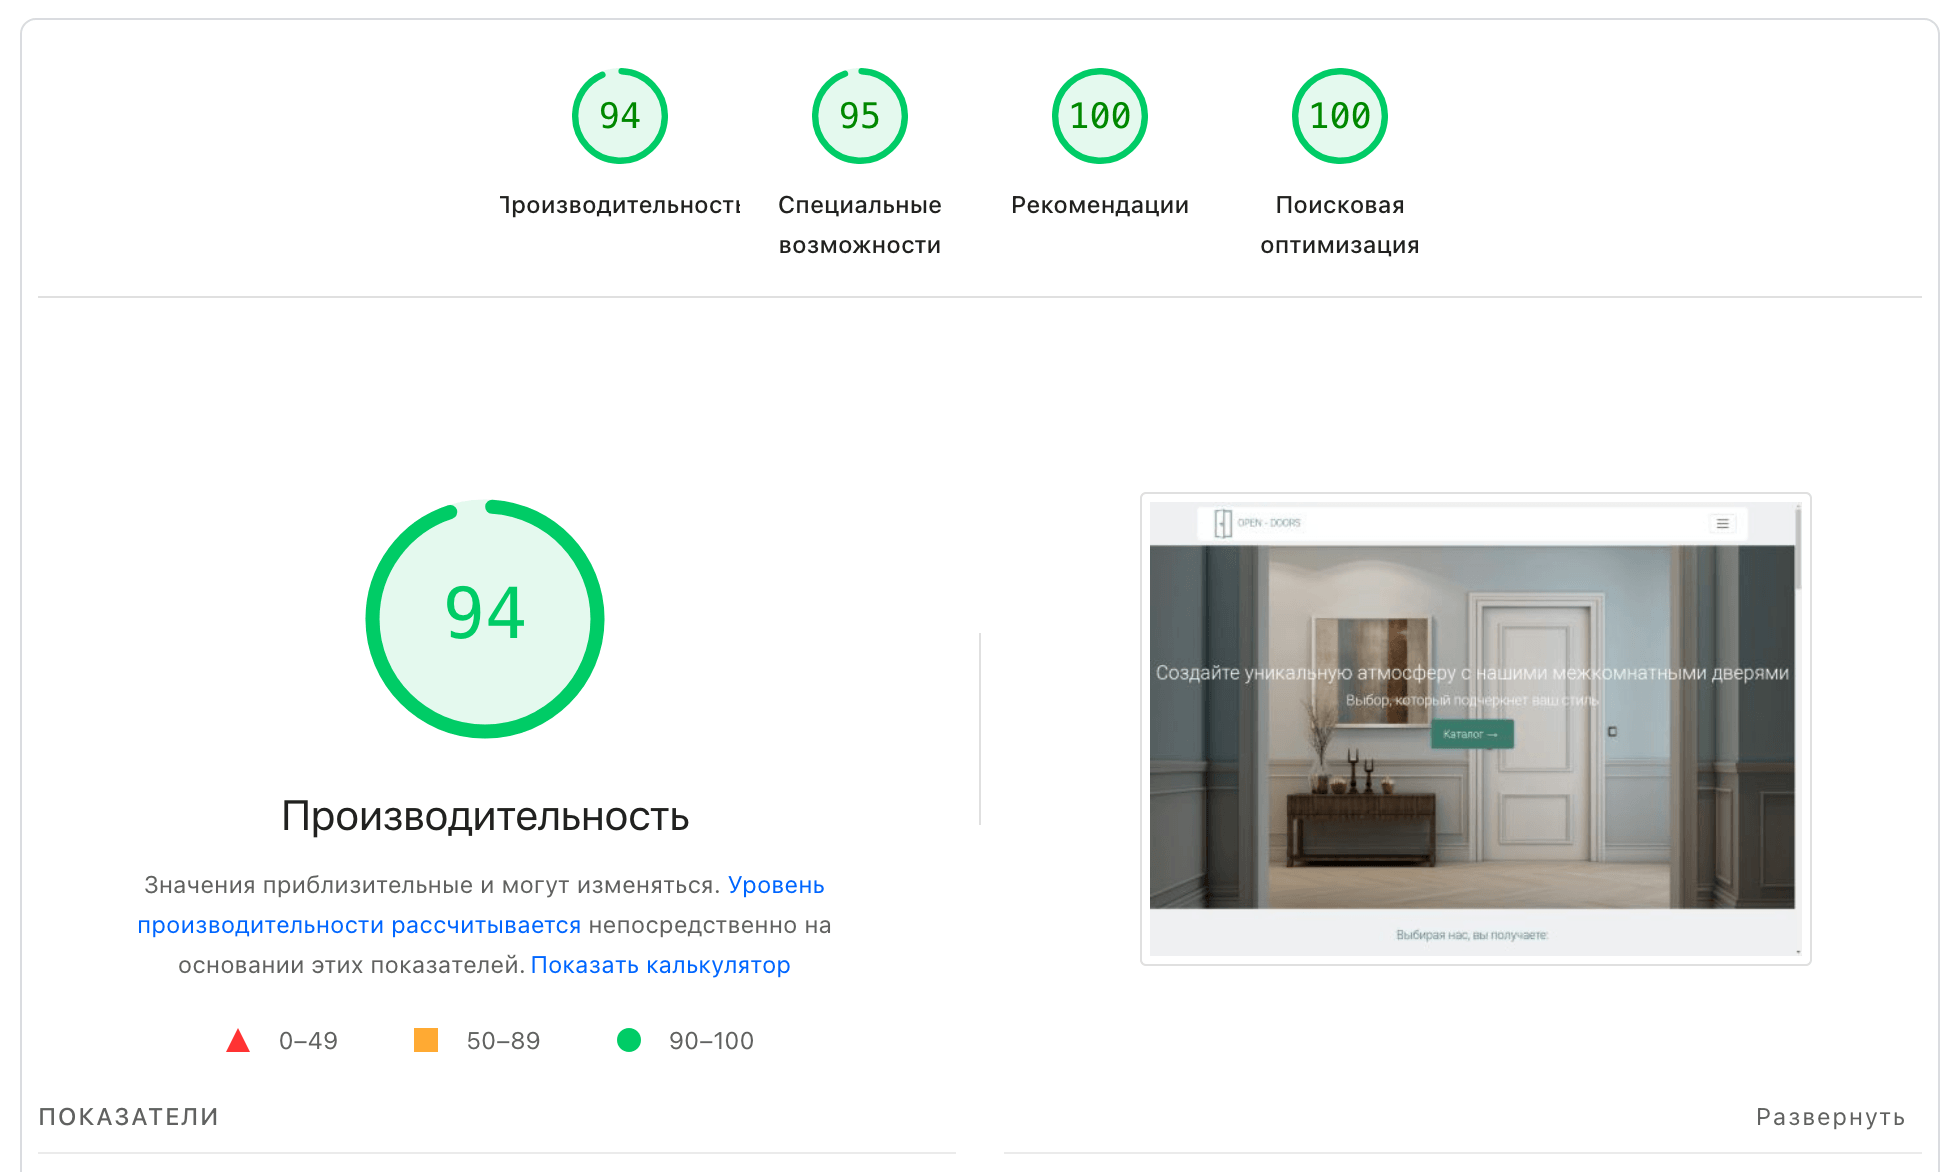Click the Показать калькулятор link
The image size is (1958, 1172).
tap(660, 965)
